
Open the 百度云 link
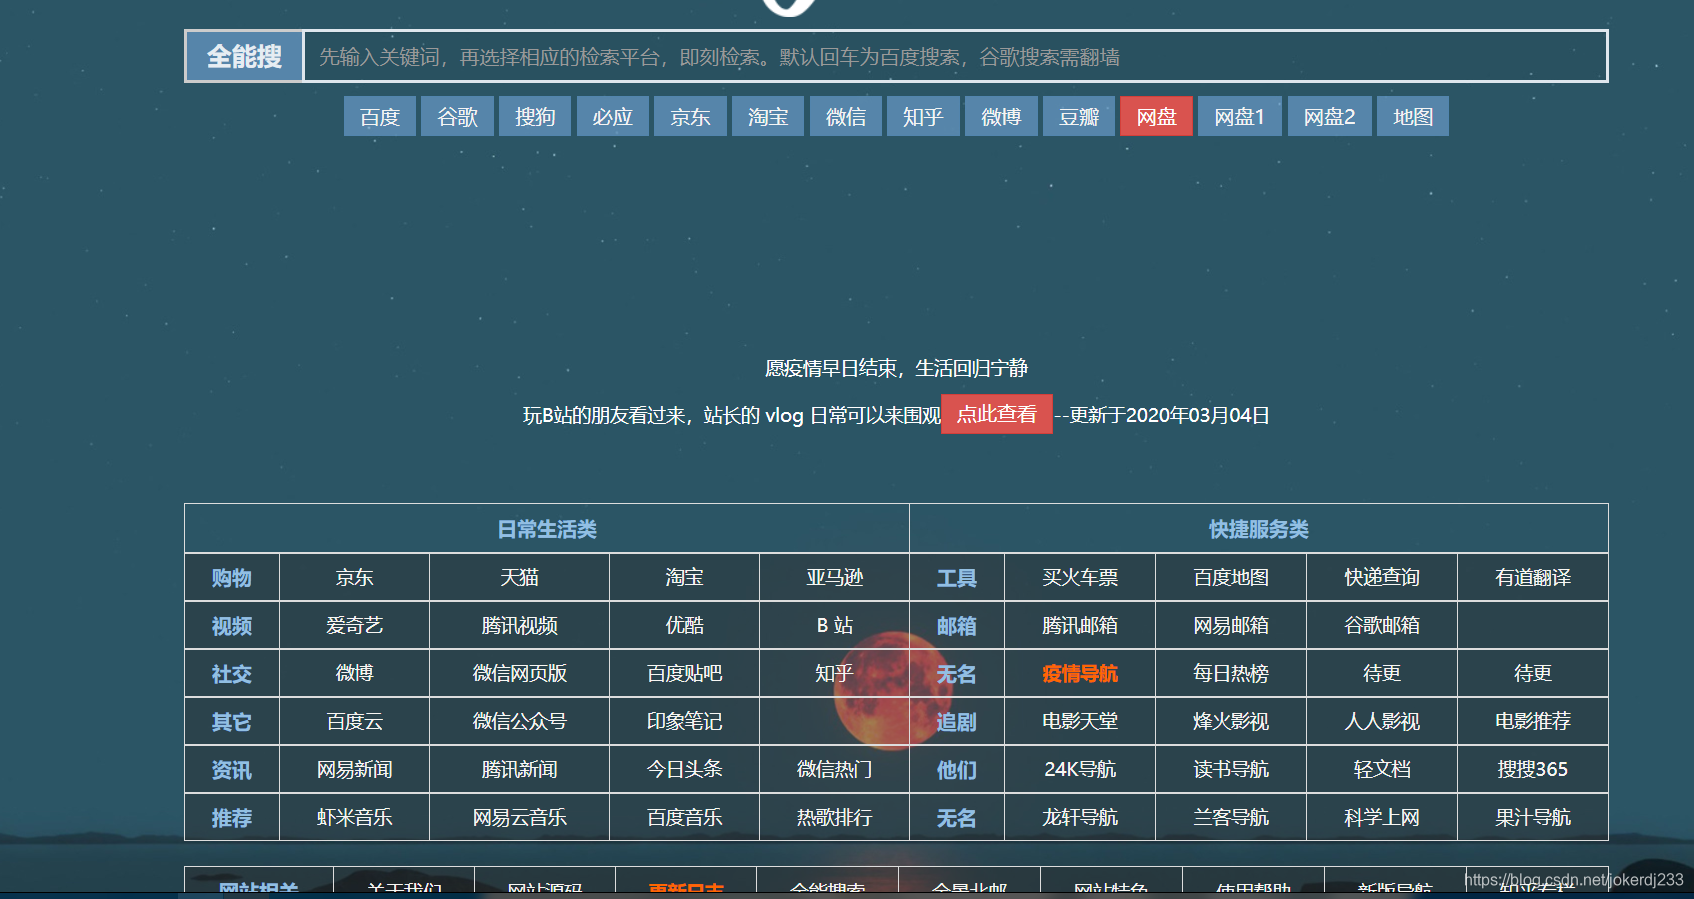tap(354, 721)
